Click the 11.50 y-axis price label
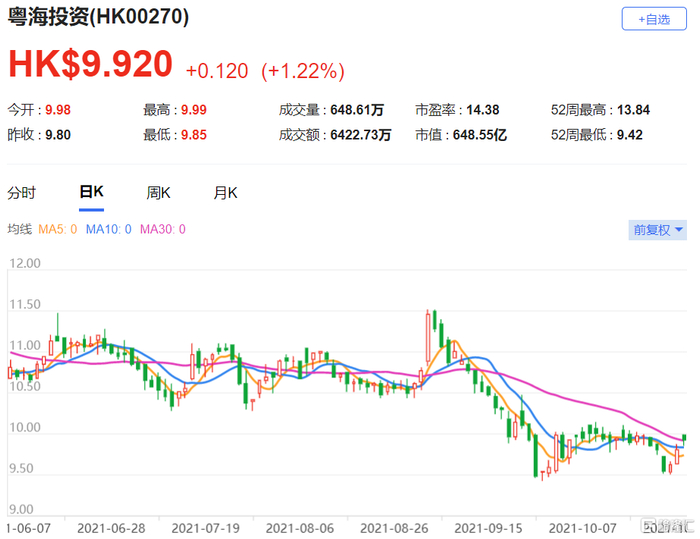The image size is (700, 539). [25, 304]
